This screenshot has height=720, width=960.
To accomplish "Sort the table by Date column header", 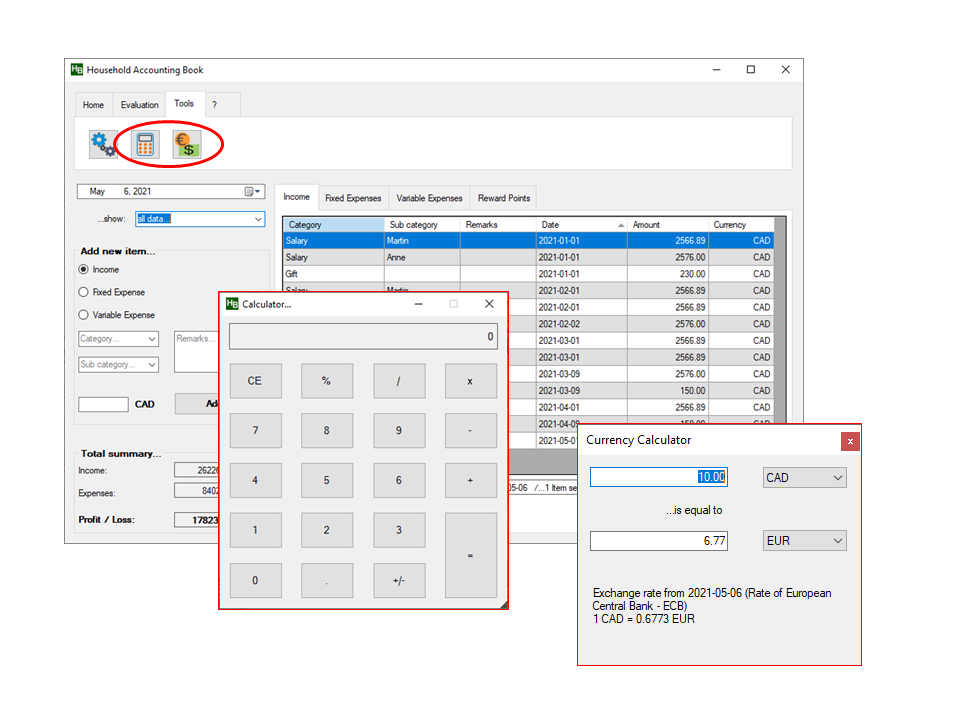I will (581, 225).
